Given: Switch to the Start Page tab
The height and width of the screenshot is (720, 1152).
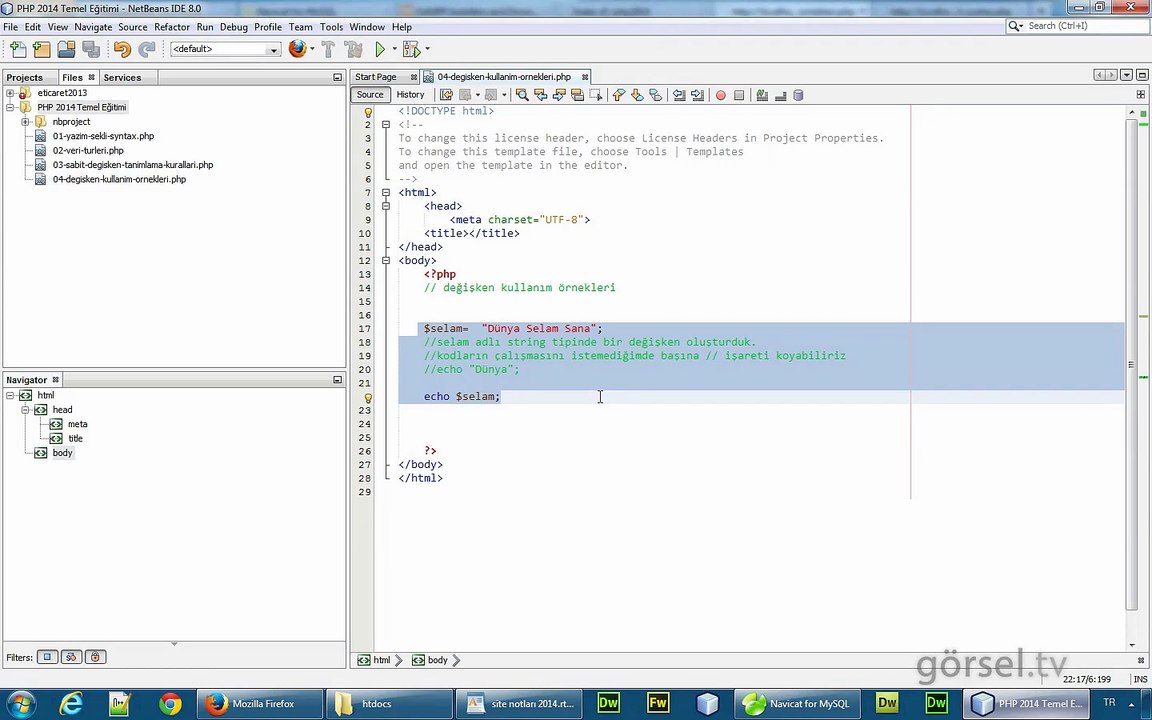Looking at the screenshot, I should pyautogui.click(x=376, y=77).
